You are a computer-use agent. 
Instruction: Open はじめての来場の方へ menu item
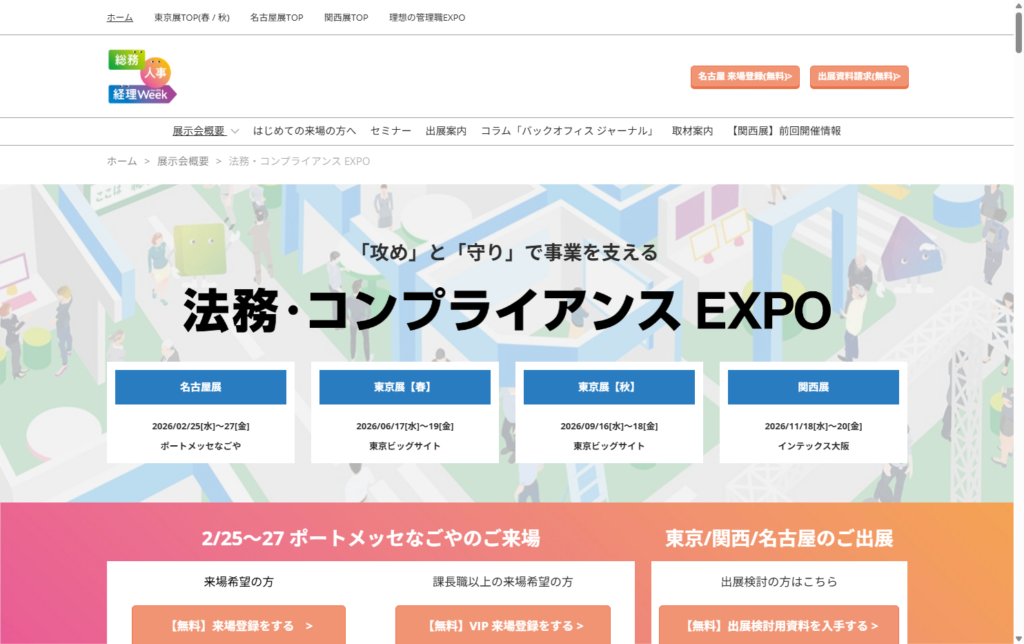point(304,131)
